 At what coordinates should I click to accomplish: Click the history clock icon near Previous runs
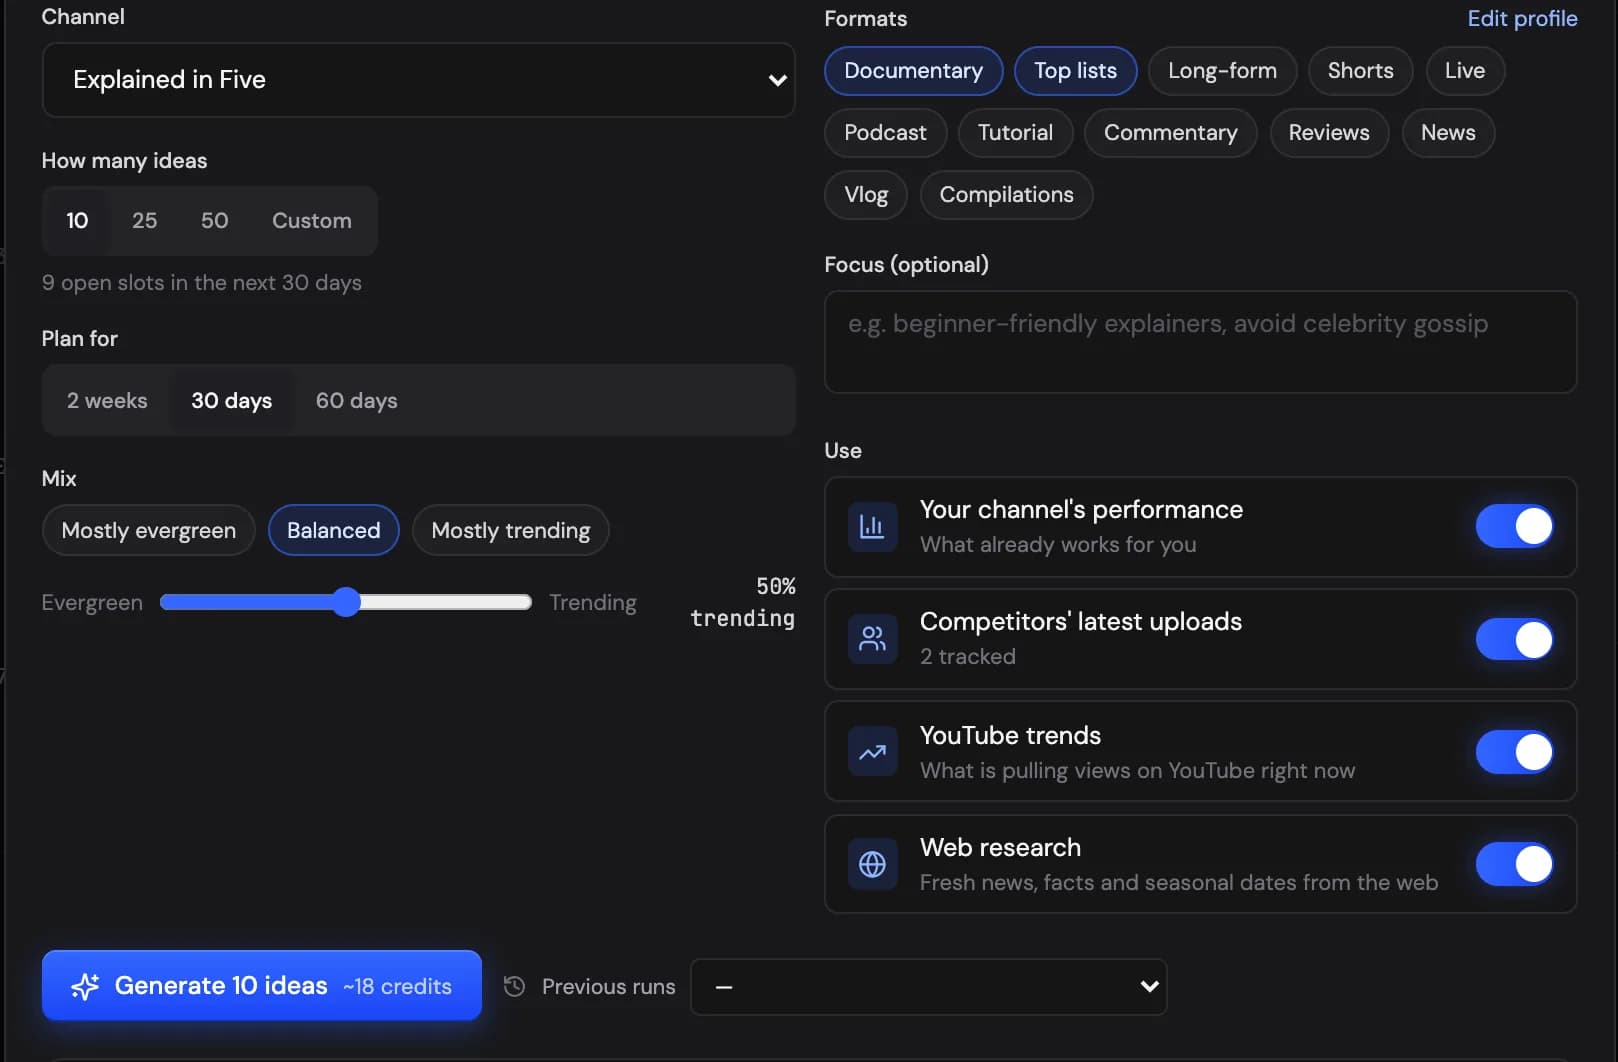coord(514,987)
